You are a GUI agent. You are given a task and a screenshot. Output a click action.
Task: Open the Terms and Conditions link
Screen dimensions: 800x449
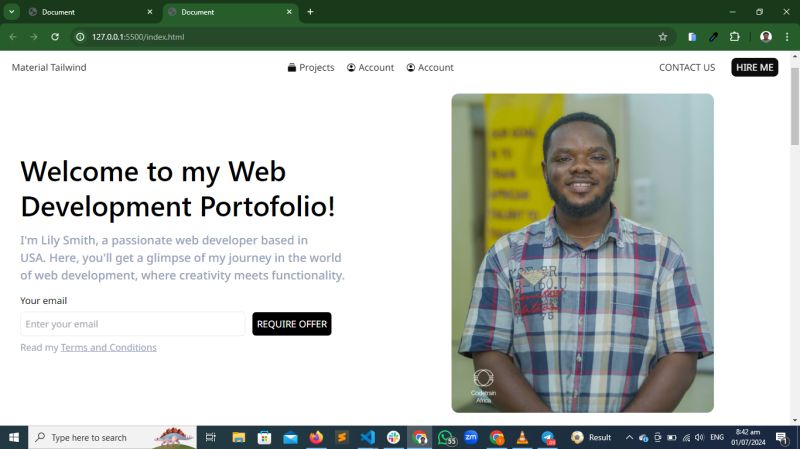(109, 347)
